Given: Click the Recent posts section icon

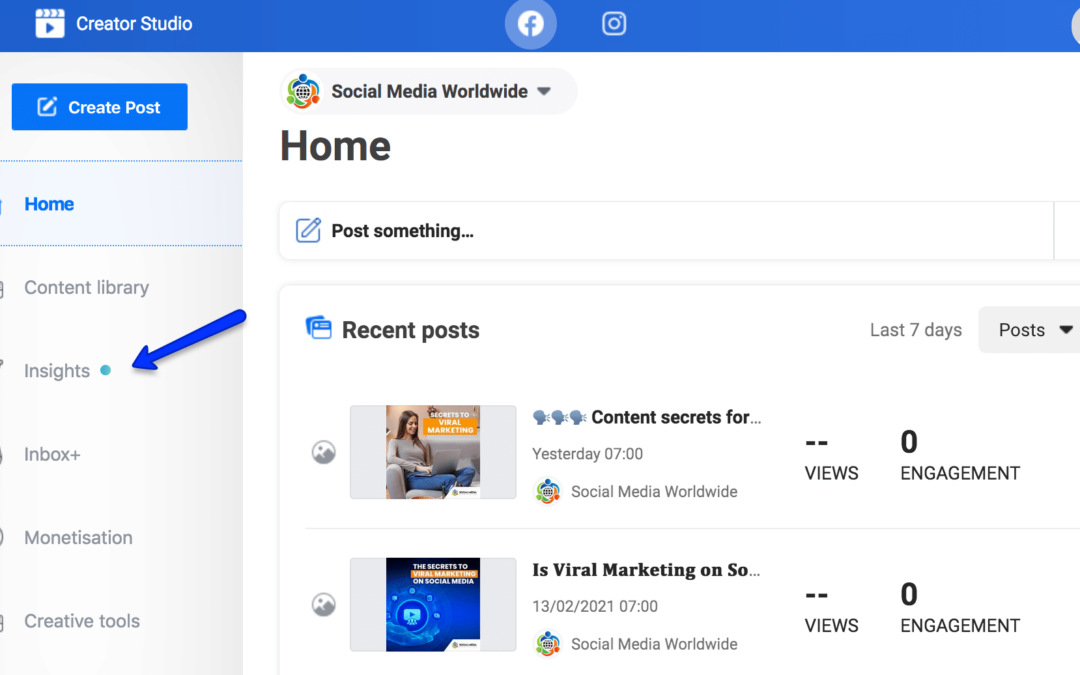Looking at the screenshot, I should click(318, 328).
